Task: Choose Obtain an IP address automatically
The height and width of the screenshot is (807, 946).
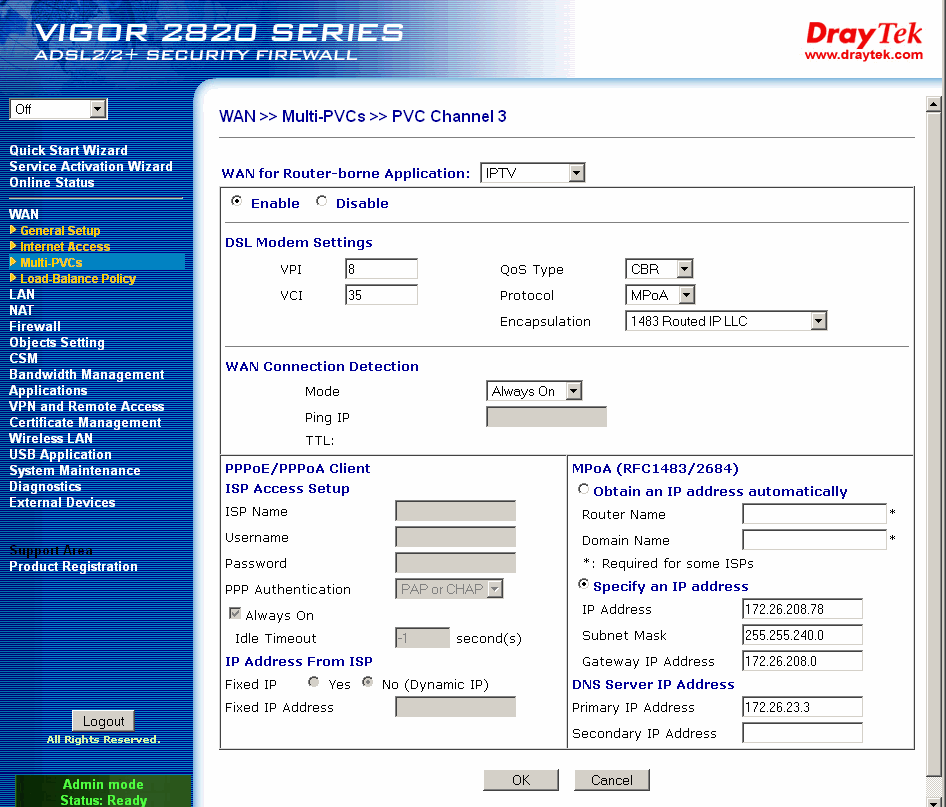Action: tap(583, 490)
